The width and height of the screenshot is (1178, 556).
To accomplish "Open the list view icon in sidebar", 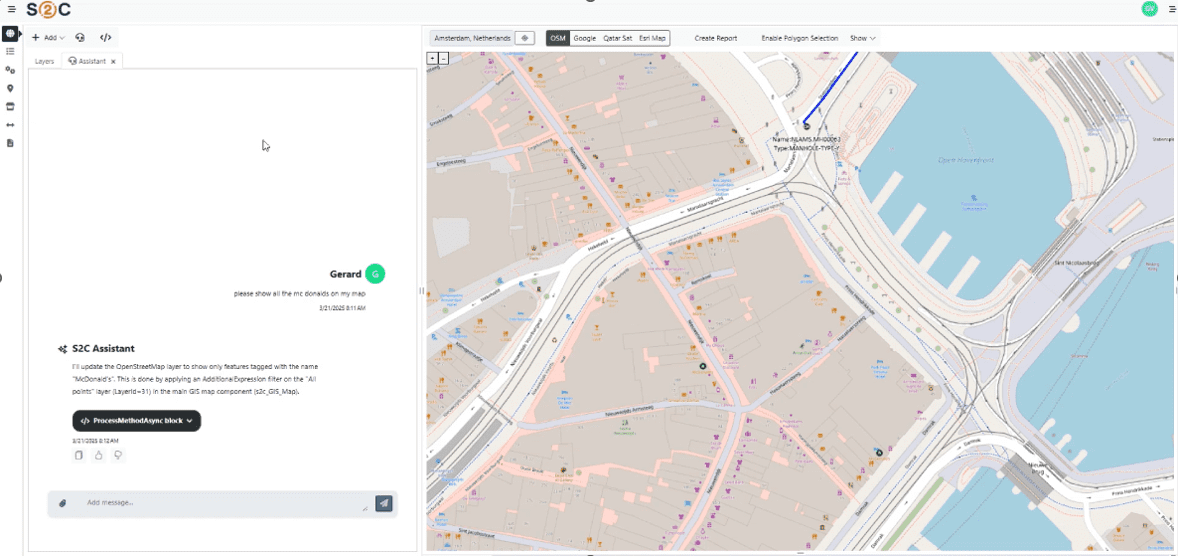I will (x=10, y=51).
